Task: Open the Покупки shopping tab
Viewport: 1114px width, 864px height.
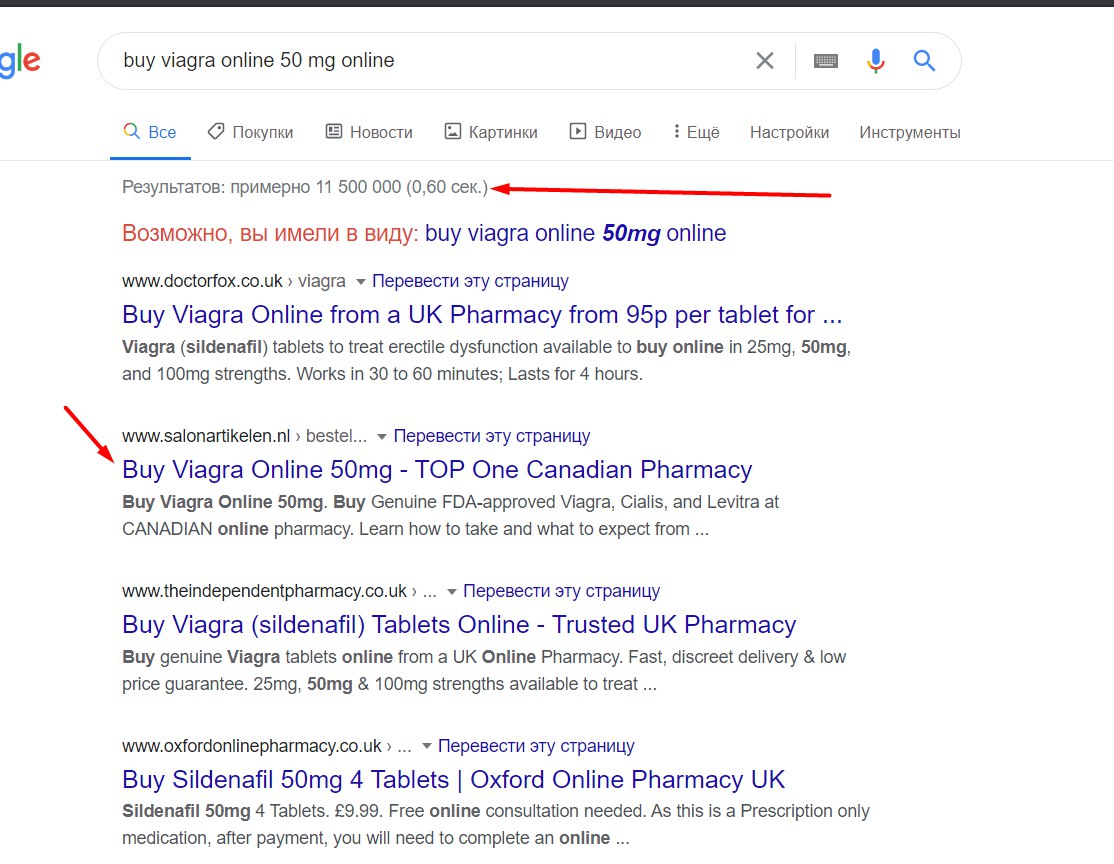Action: click(x=250, y=132)
